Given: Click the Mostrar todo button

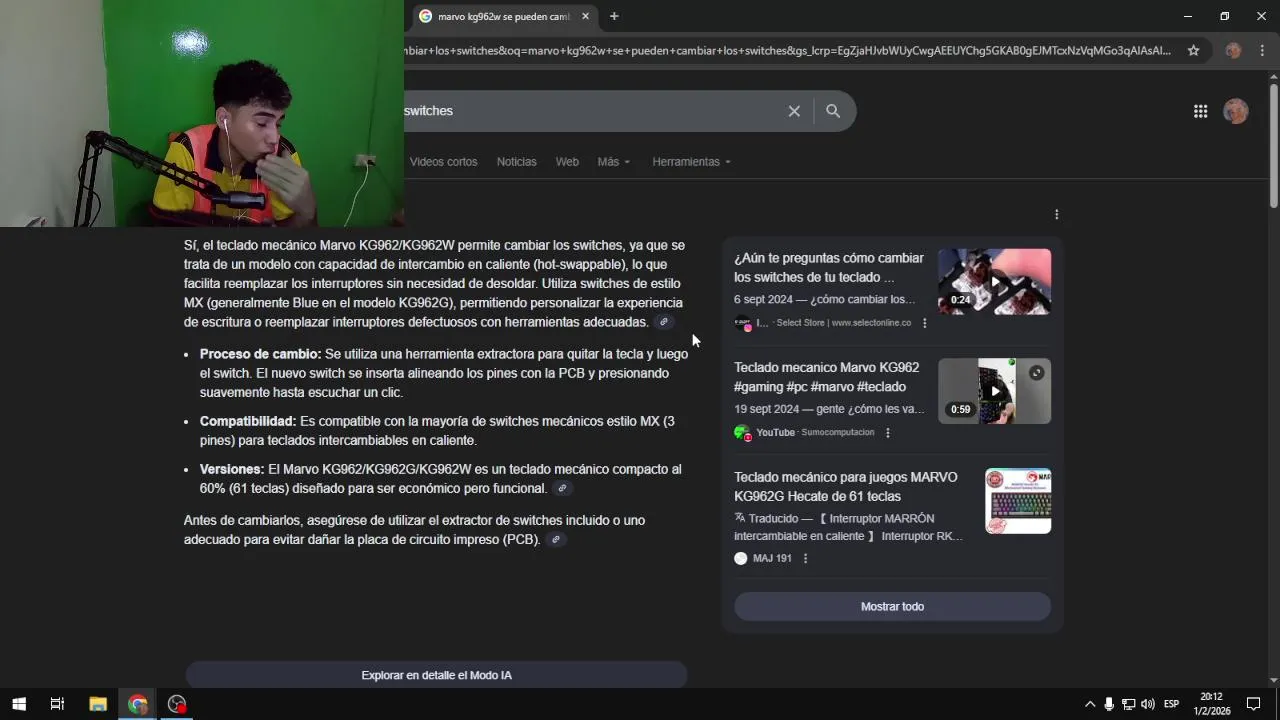Looking at the screenshot, I should click(892, 607).
